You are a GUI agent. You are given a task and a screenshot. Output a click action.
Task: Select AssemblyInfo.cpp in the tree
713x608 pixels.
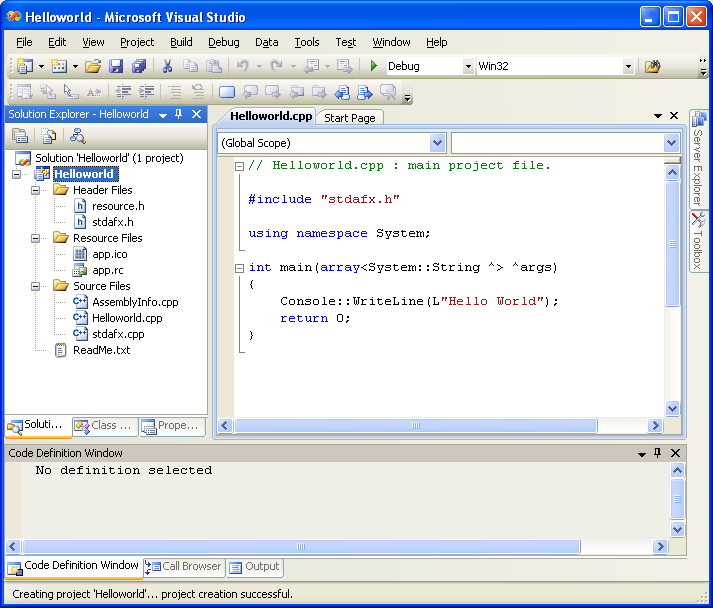[135, 302]
